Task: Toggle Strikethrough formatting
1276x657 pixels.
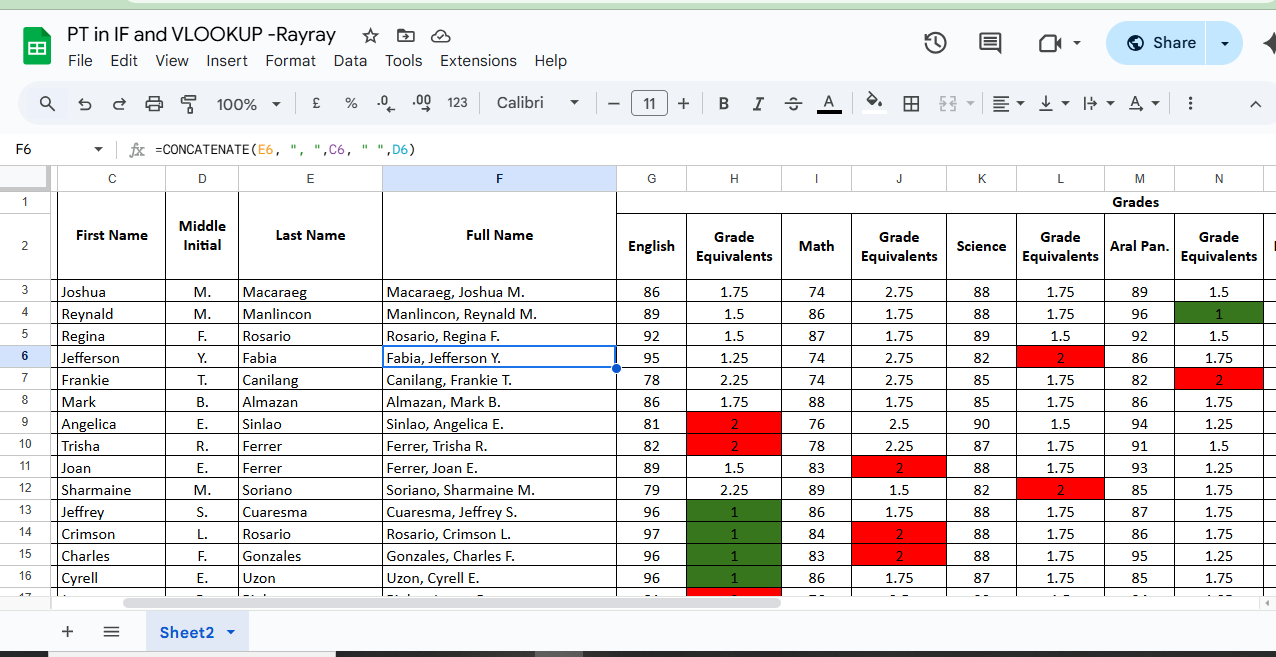Action: [793, 103]
